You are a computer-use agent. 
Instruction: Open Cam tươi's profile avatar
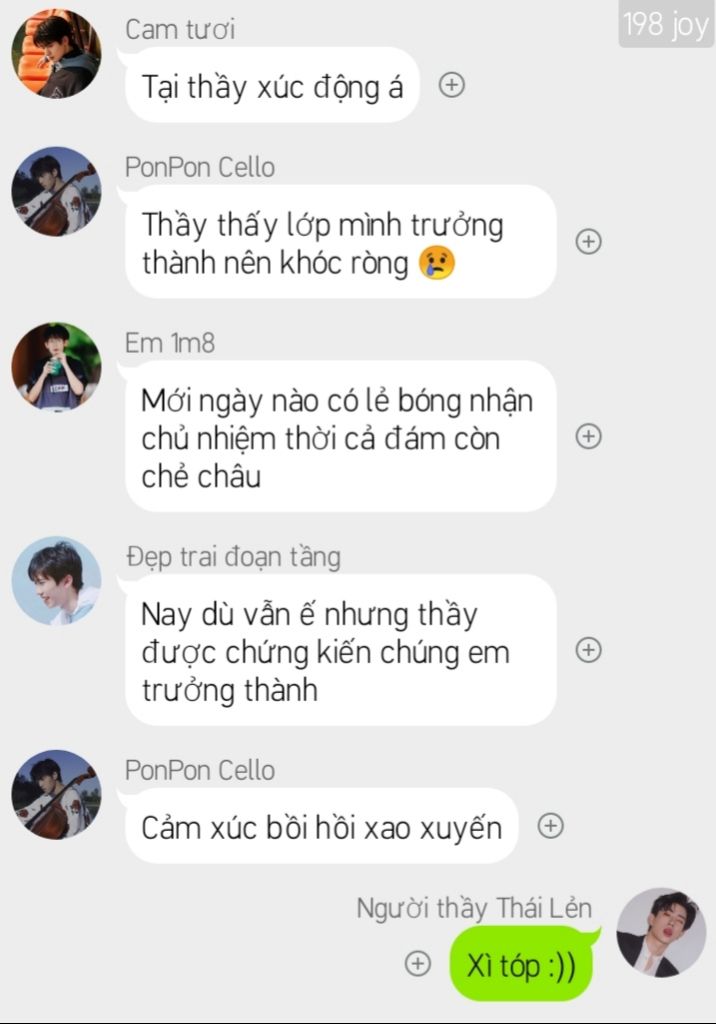tap(57, 54)
